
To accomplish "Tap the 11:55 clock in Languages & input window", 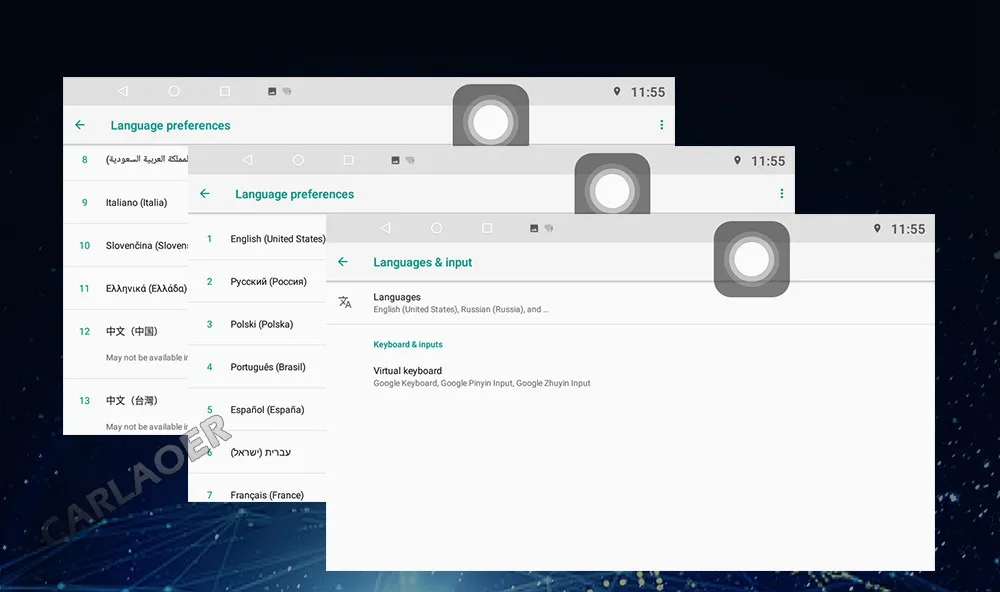I will [908, 229].
